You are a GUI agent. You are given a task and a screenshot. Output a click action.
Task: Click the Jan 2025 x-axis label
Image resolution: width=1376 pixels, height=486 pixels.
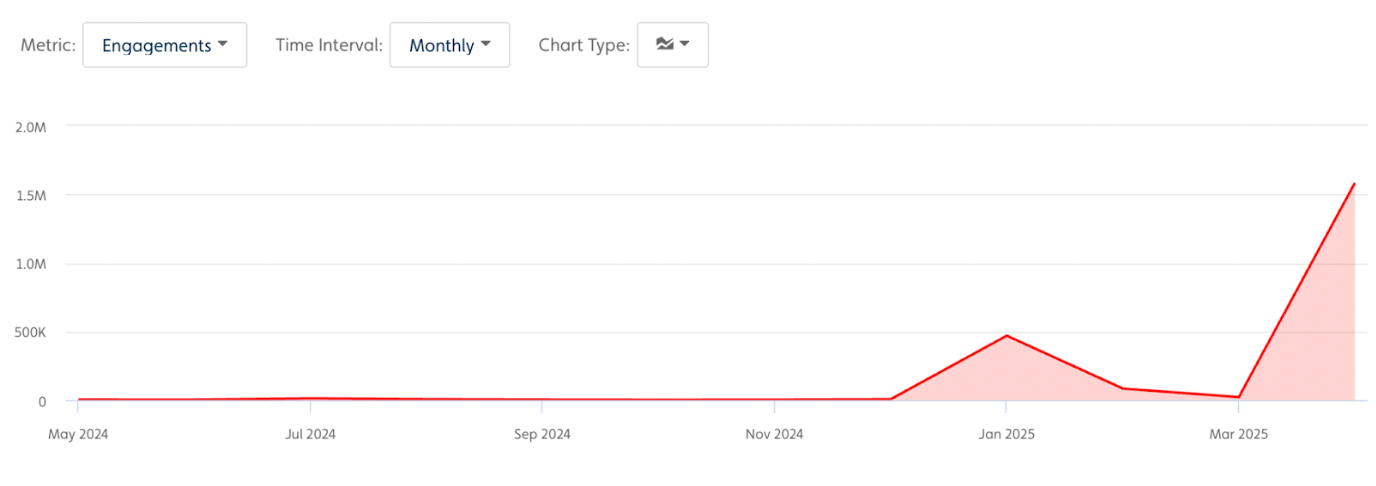[1007, 434]
